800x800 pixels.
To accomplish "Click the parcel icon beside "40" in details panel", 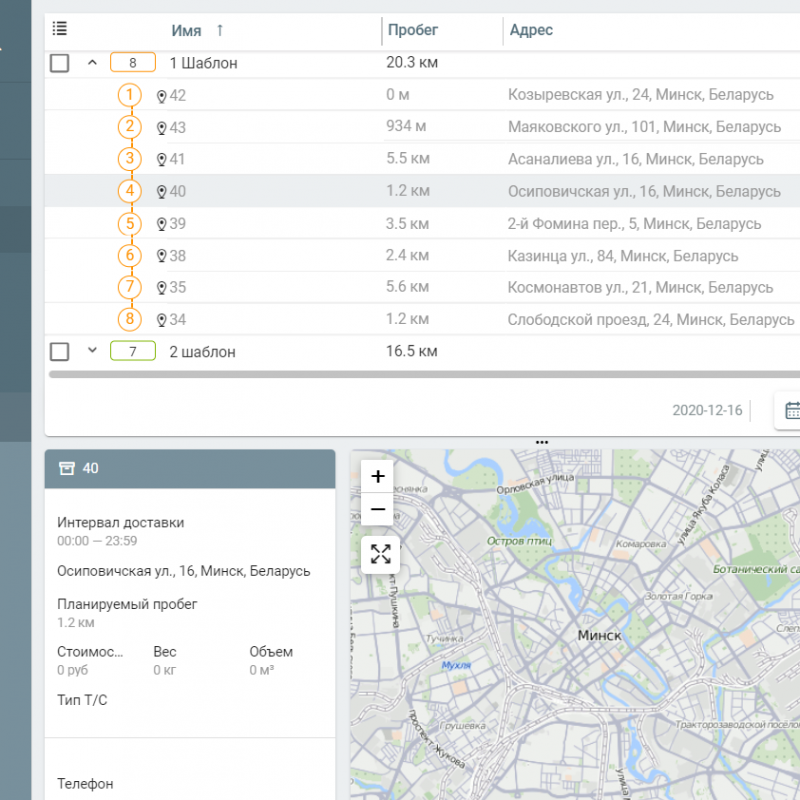I will (69, 468).
